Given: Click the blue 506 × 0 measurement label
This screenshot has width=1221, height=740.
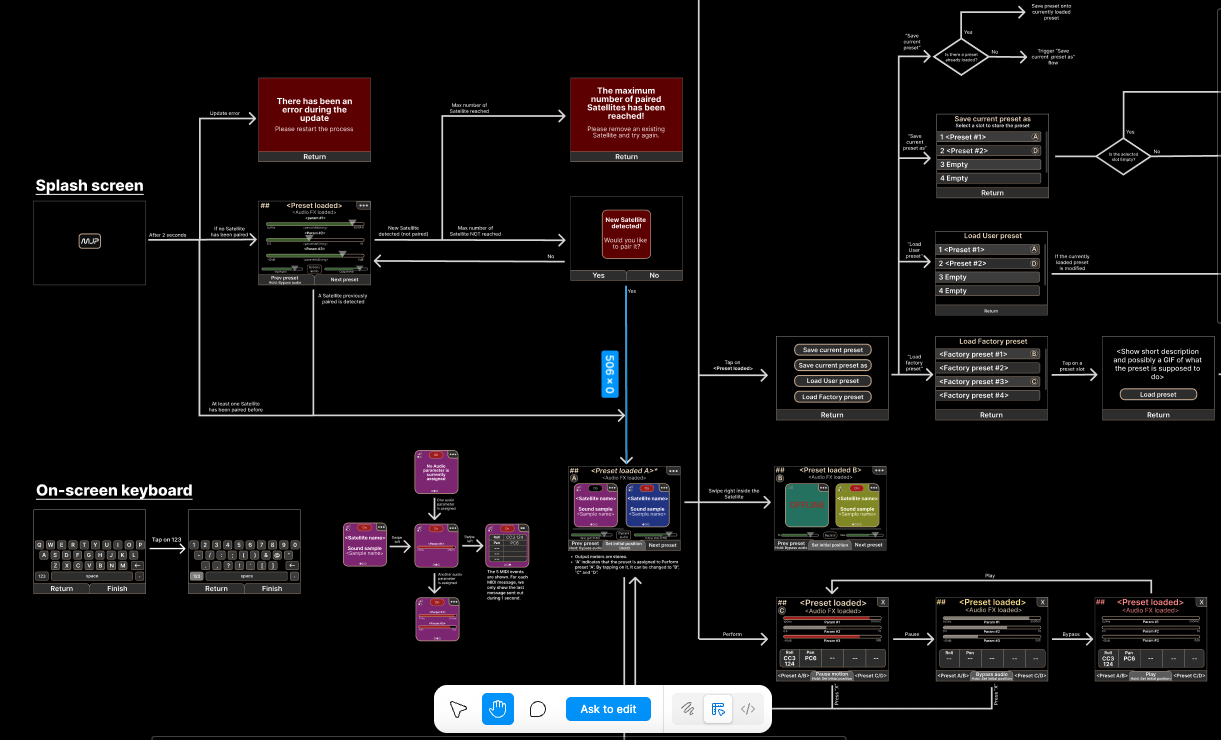Looking at the screenshot, I should point(609,374).
